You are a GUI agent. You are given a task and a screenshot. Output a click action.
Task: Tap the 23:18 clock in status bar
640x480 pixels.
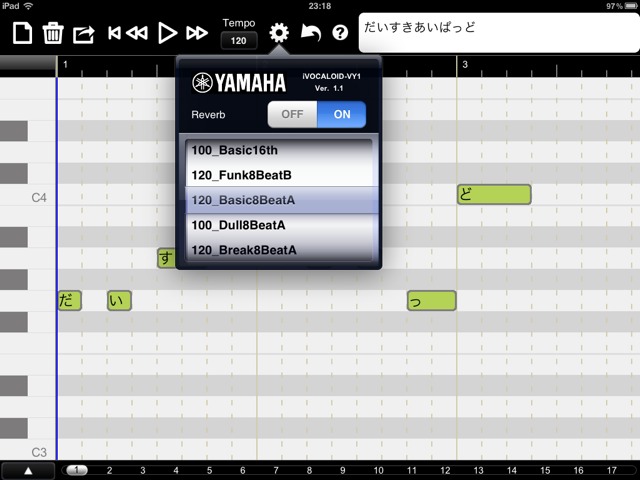point(320,6)
